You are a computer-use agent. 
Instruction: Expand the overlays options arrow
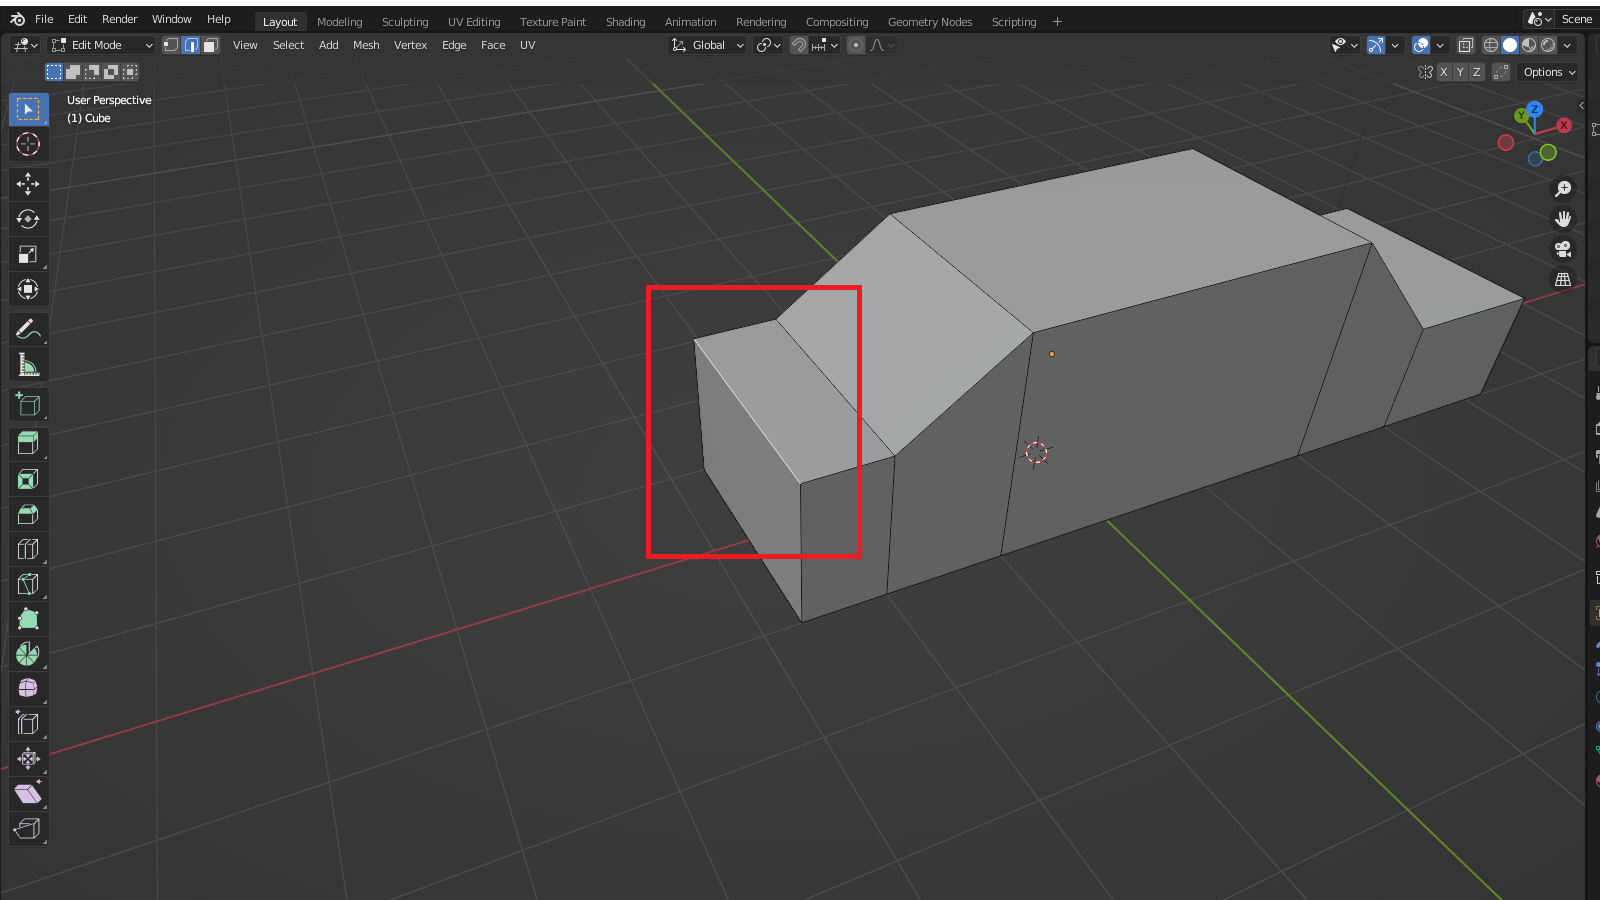[x=1440, y=45]
